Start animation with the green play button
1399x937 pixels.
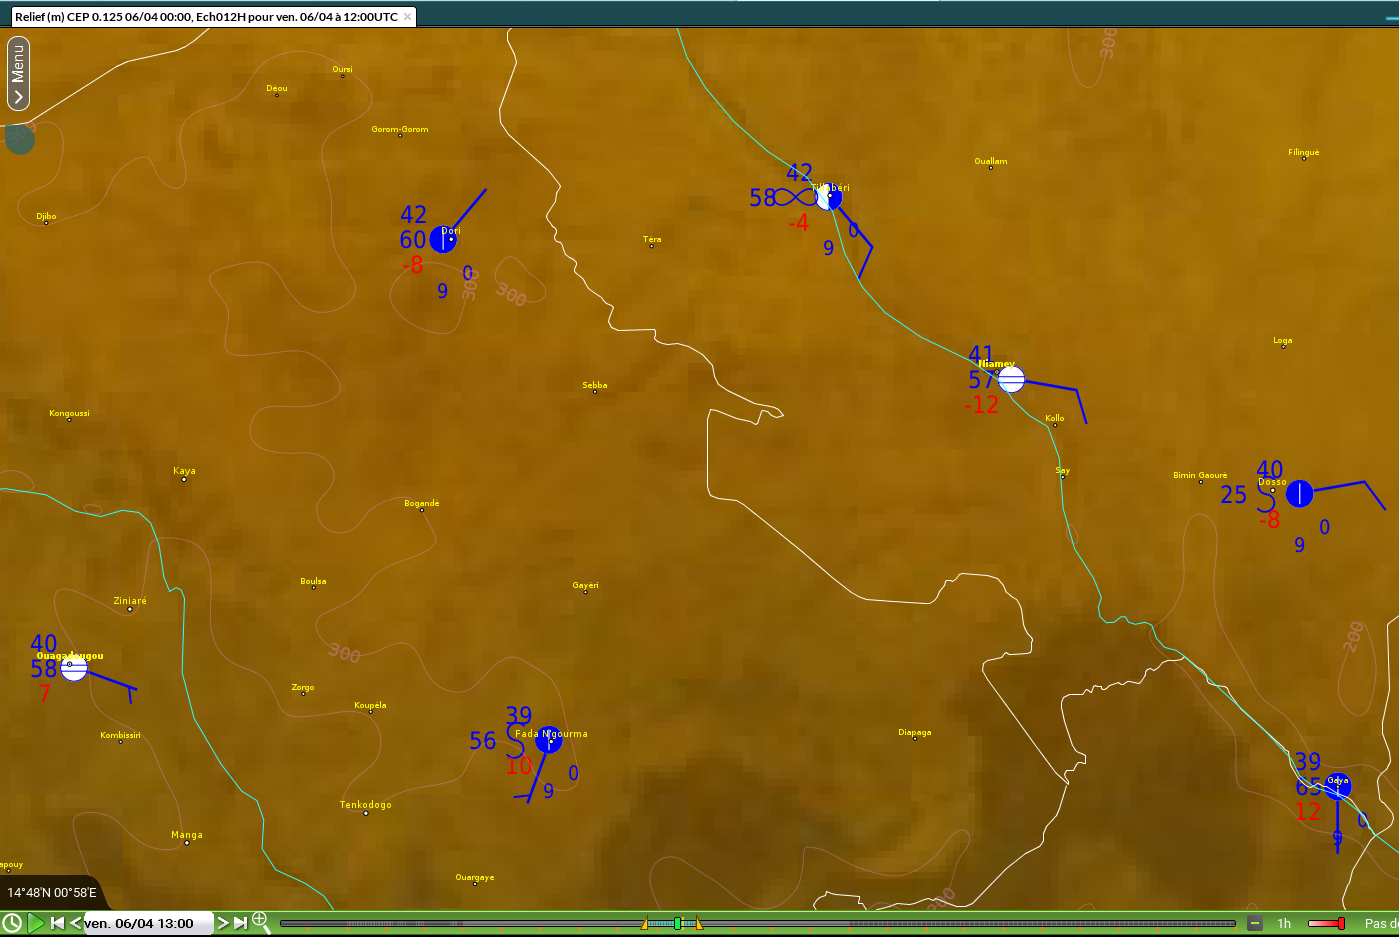point(36,923)
